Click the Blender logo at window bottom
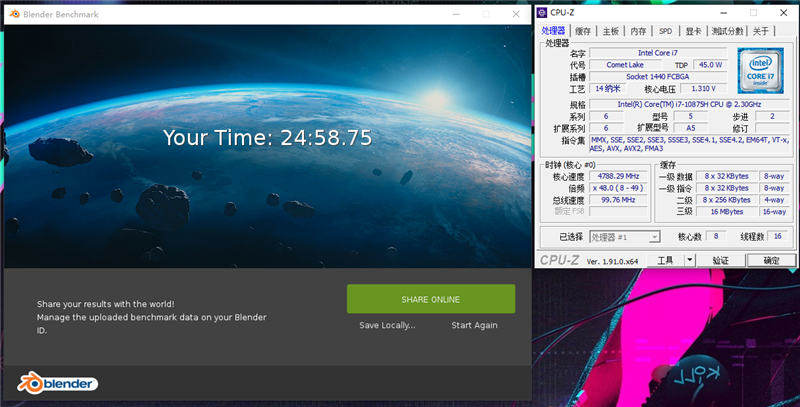Screen dimensions: 800x407 pos(58,383)
